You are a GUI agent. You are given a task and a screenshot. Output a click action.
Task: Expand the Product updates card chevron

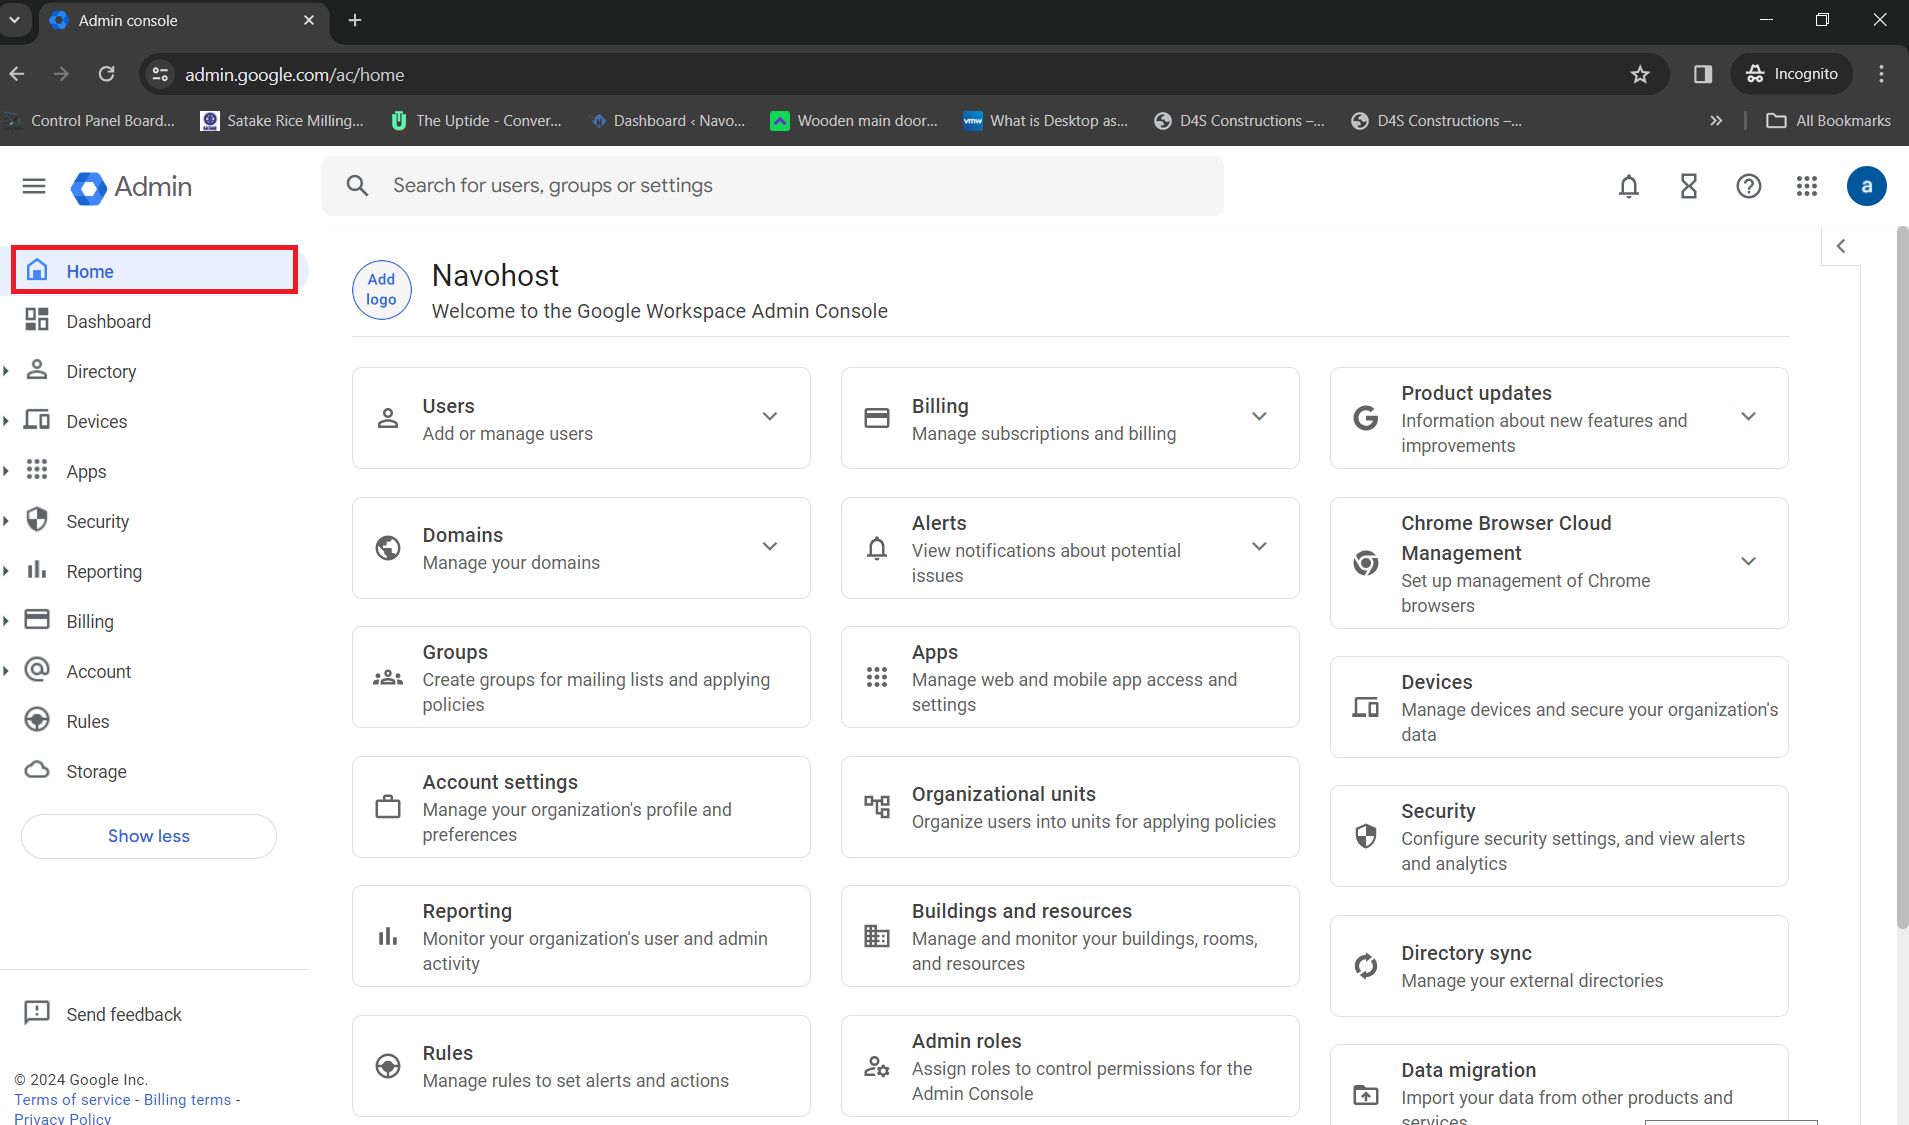click(1749, 417)
